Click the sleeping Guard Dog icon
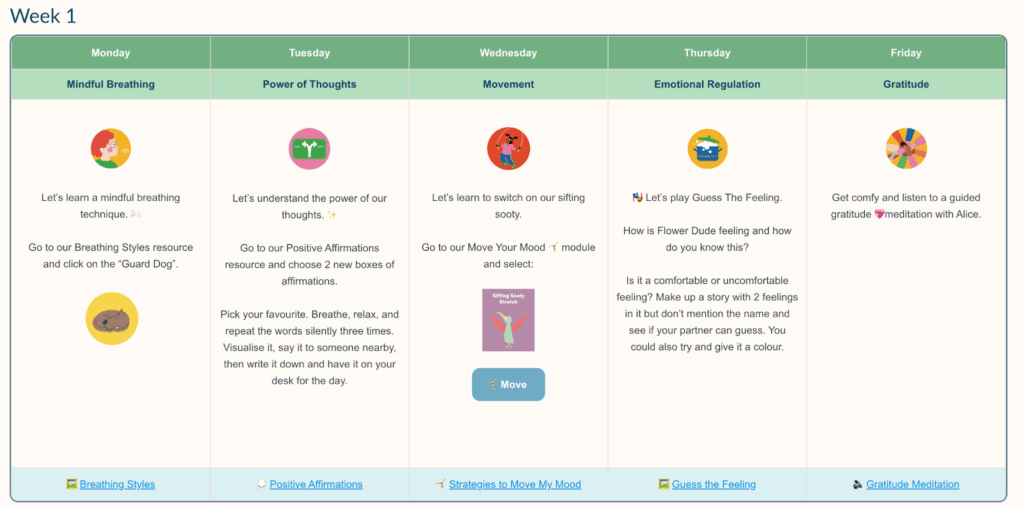1024x506 pixels. pyautogui.click(x=111, y=318)
